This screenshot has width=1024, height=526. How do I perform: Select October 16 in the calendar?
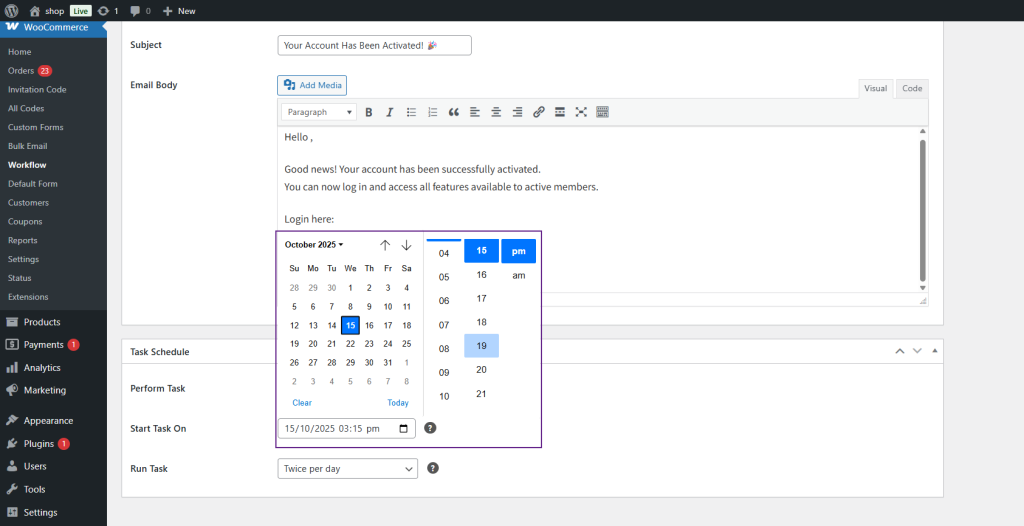pyautogui.click(x=369, y=325)
